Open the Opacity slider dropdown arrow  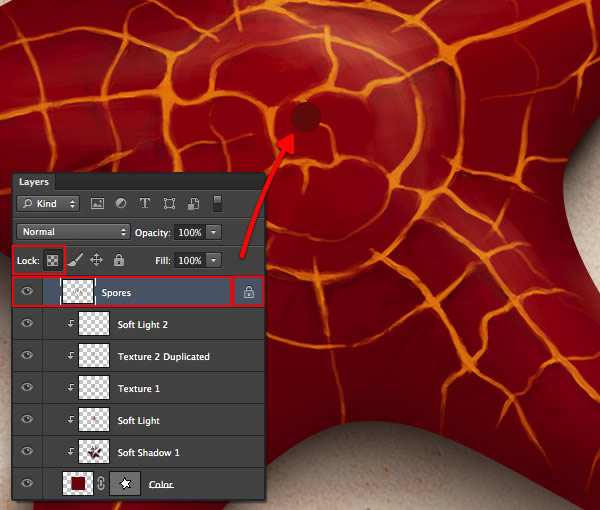(x=214, y=232)
